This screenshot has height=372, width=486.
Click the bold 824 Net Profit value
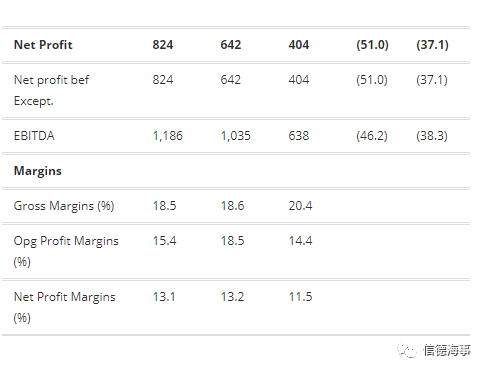tap(163, 45)
